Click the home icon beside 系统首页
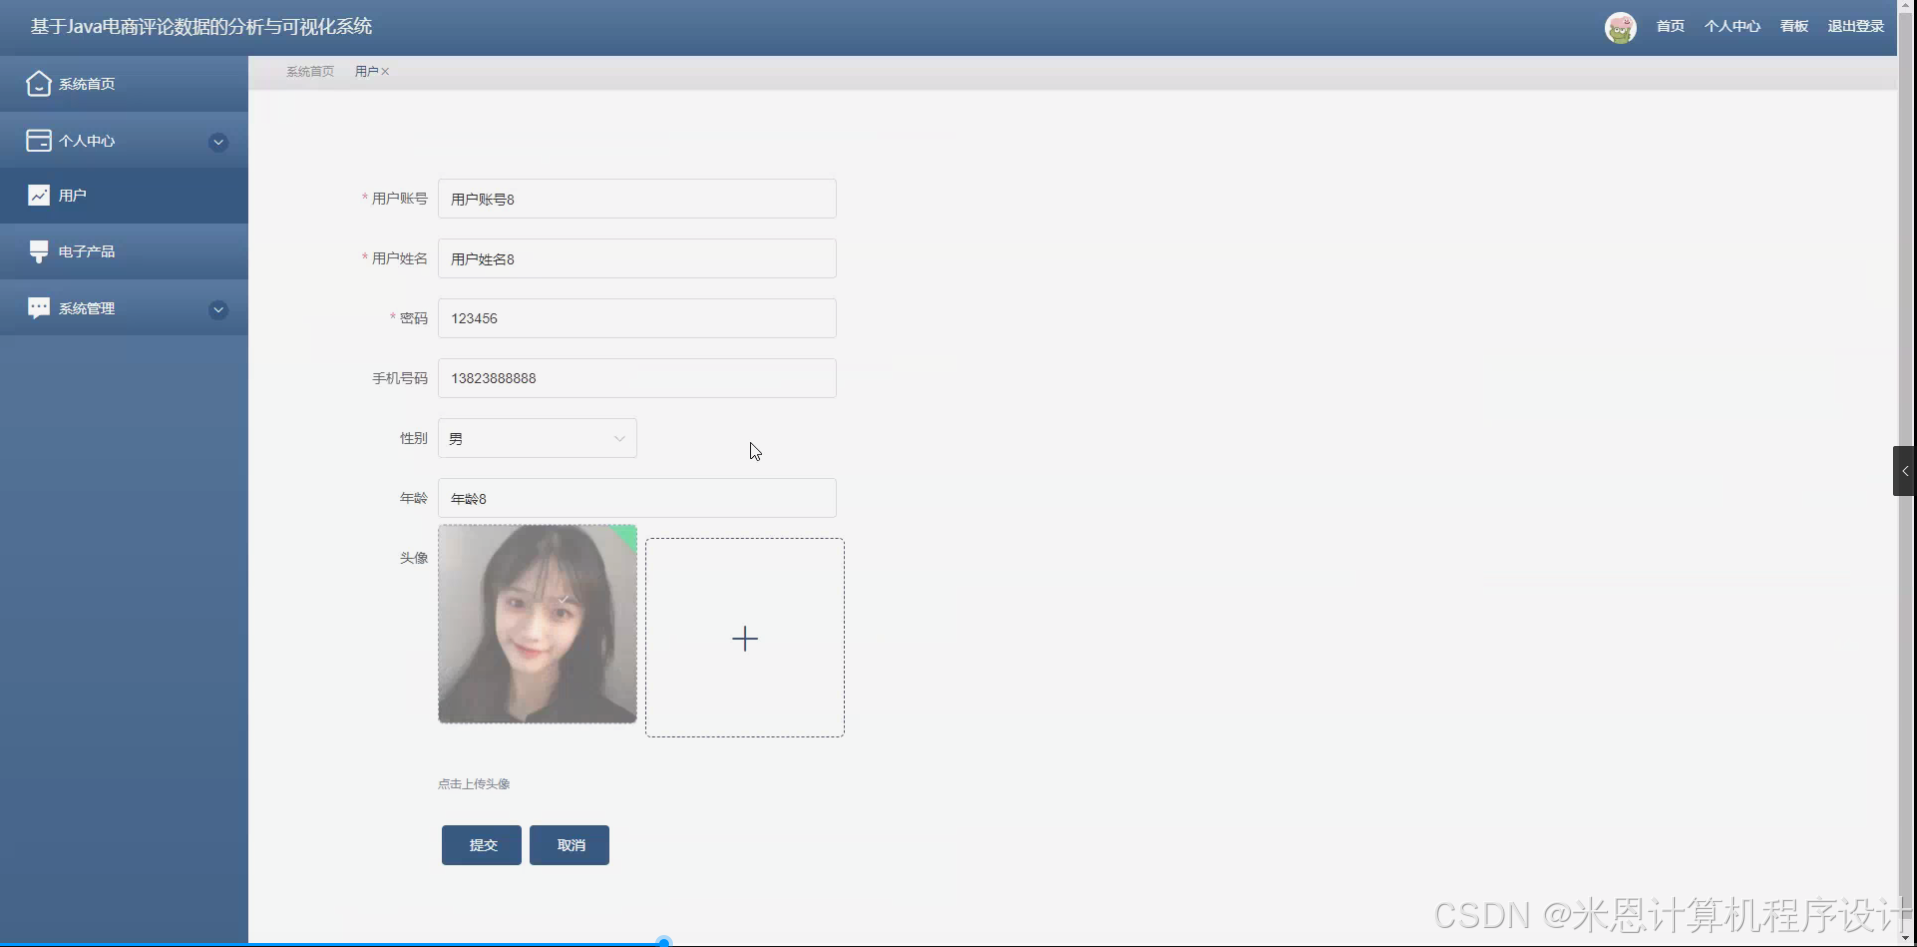Image resolution: width=1917 pixels, height=947 pixels. point(38,83)
